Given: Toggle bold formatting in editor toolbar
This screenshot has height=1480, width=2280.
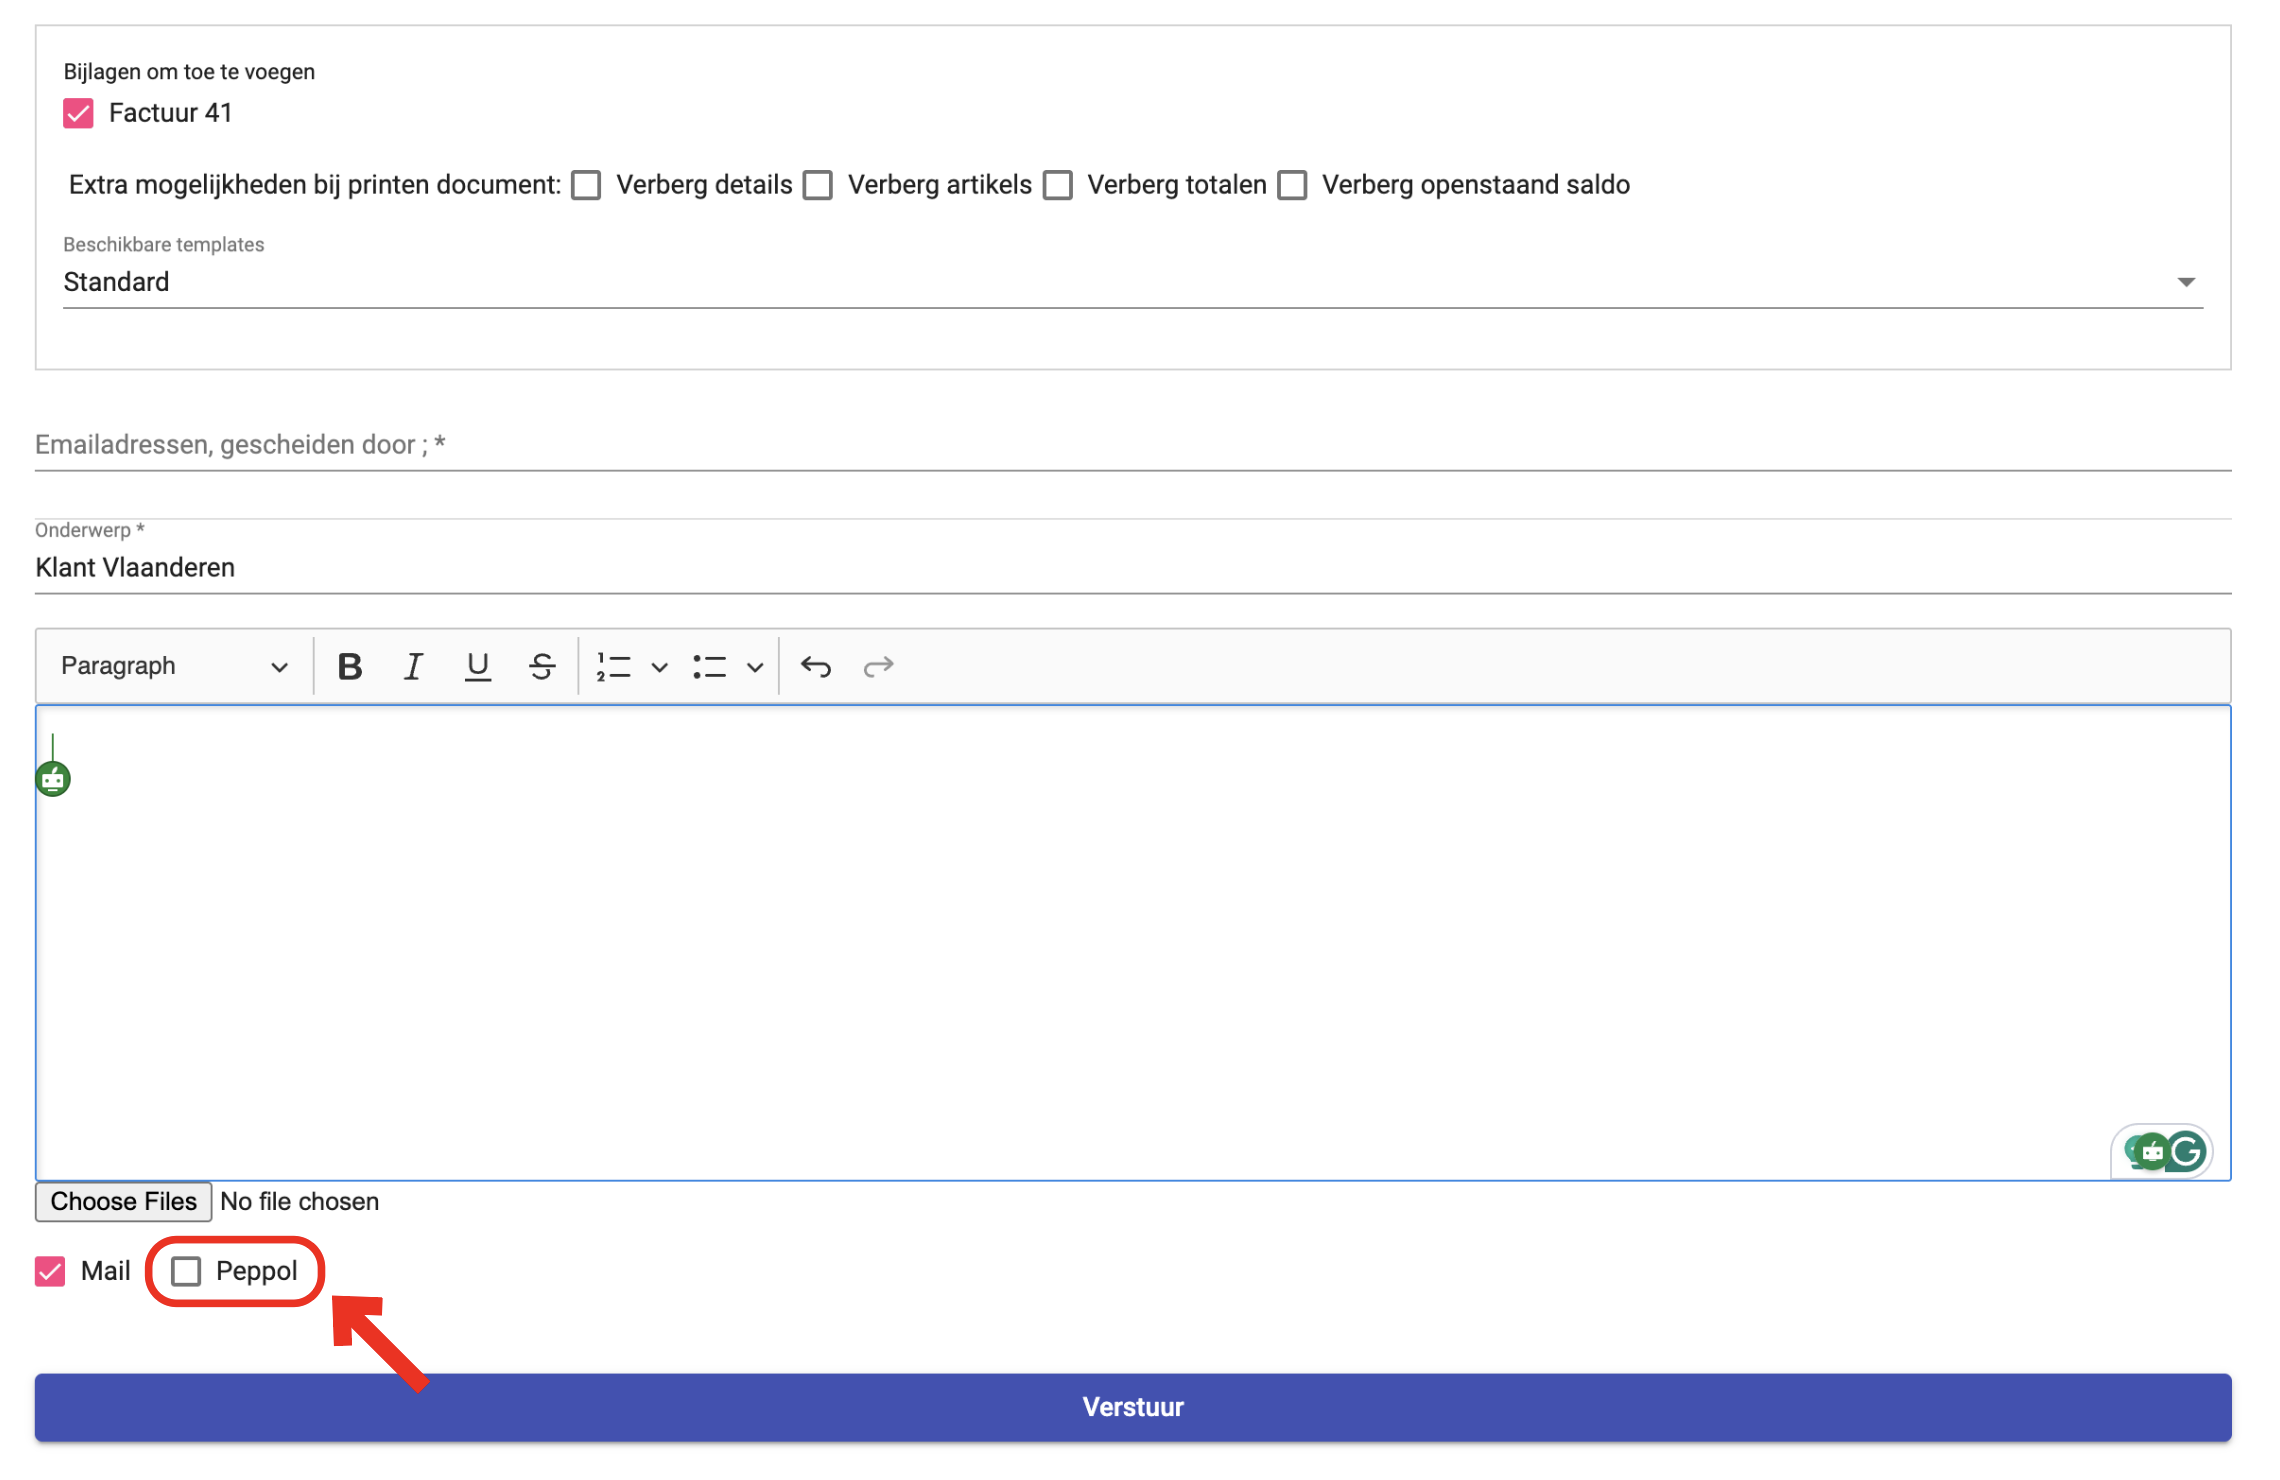Looking at the screenshot, I should point(349,666).
